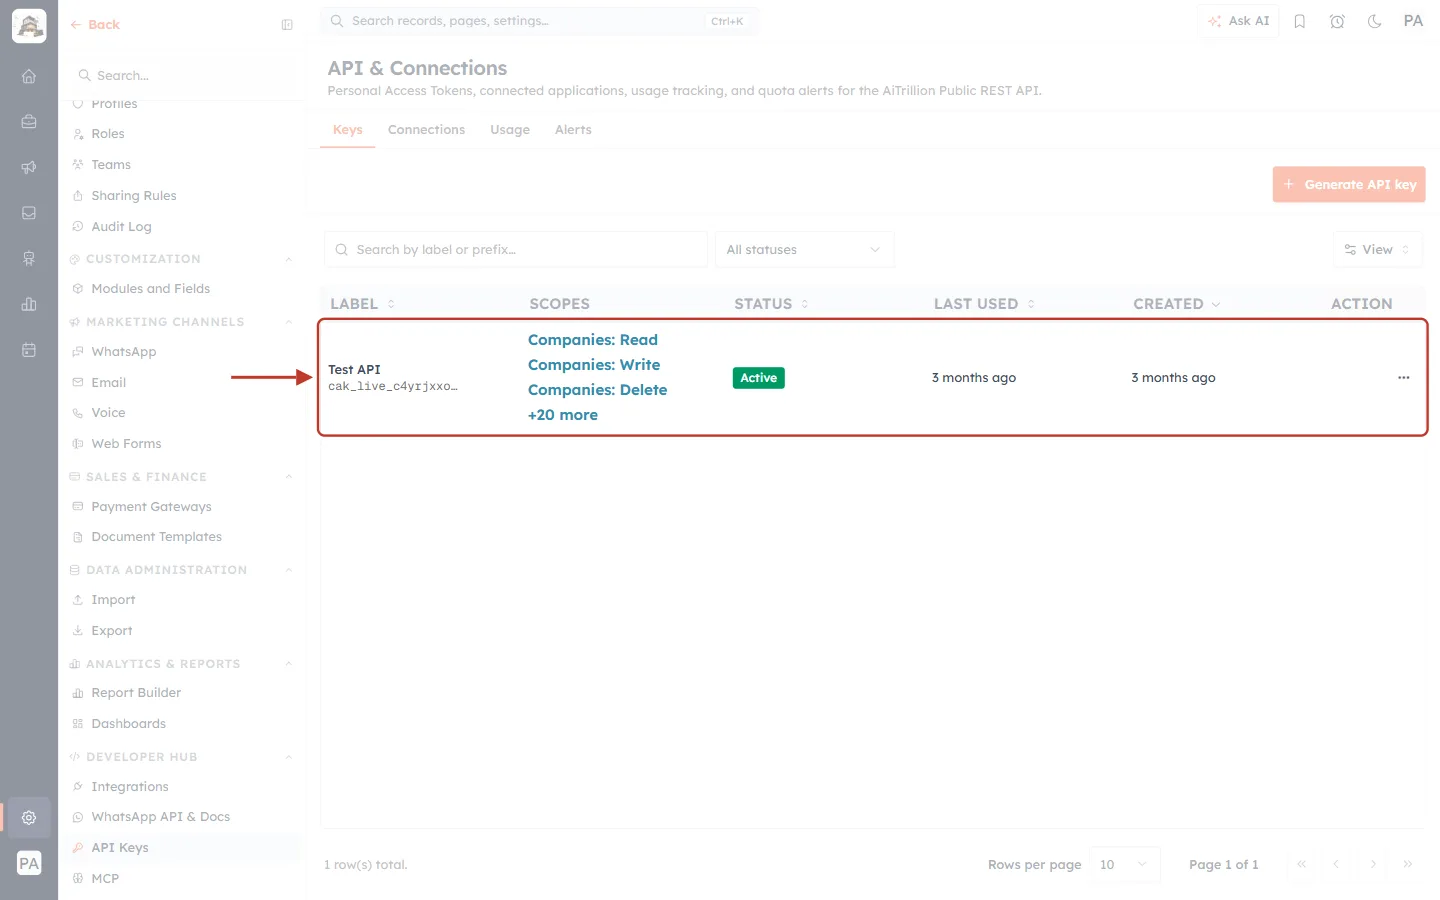Viewport: 1440px width, 900px height.
Task: Collapse the Marketing Channels section
Action: (288, 322)
